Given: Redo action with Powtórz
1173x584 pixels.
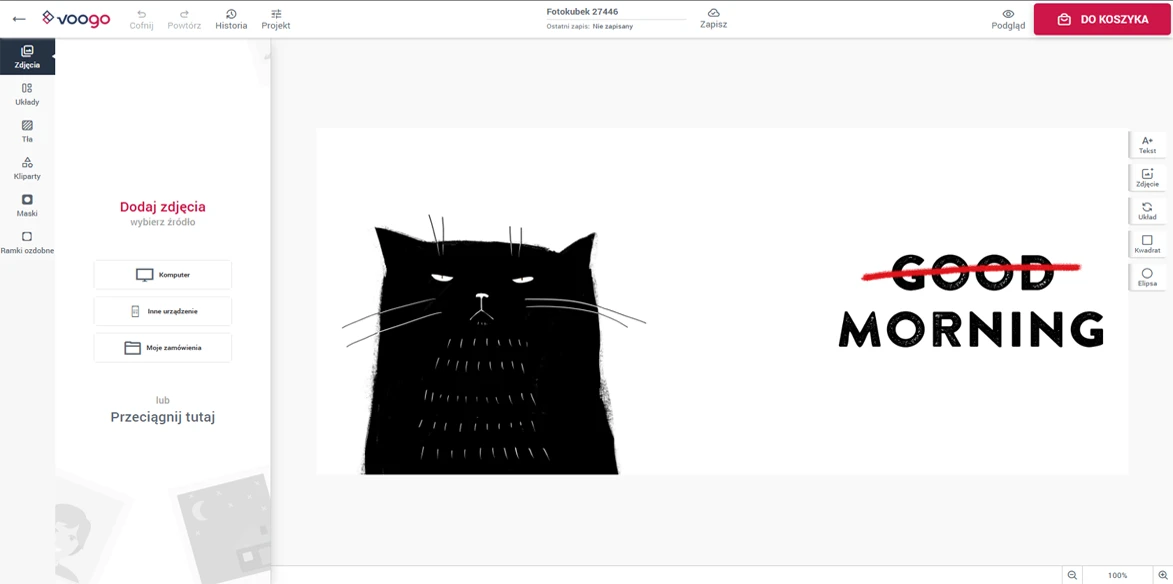Looking at the screenshot, I should click(184, 19).
